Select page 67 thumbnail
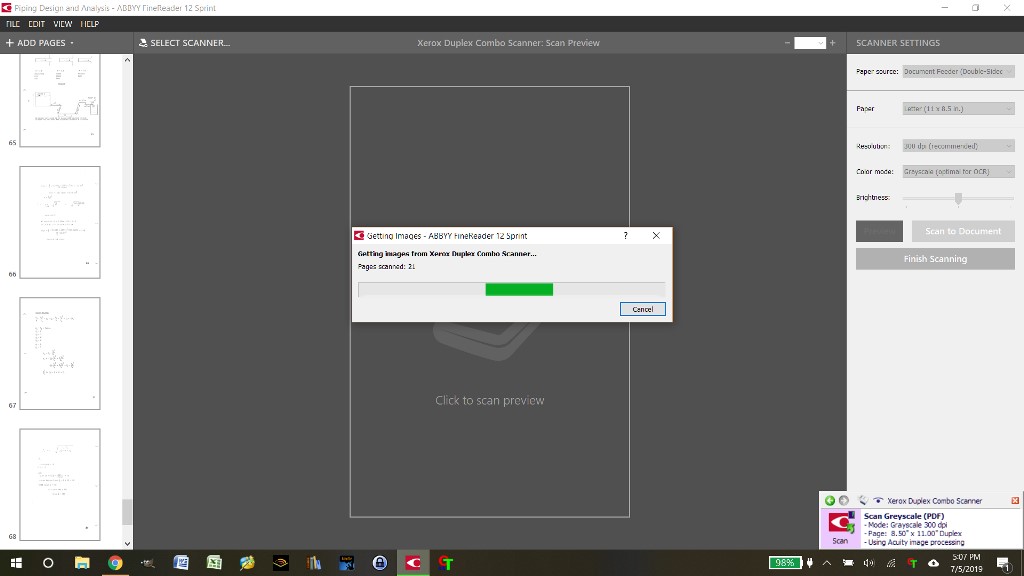 coord(59,353)
